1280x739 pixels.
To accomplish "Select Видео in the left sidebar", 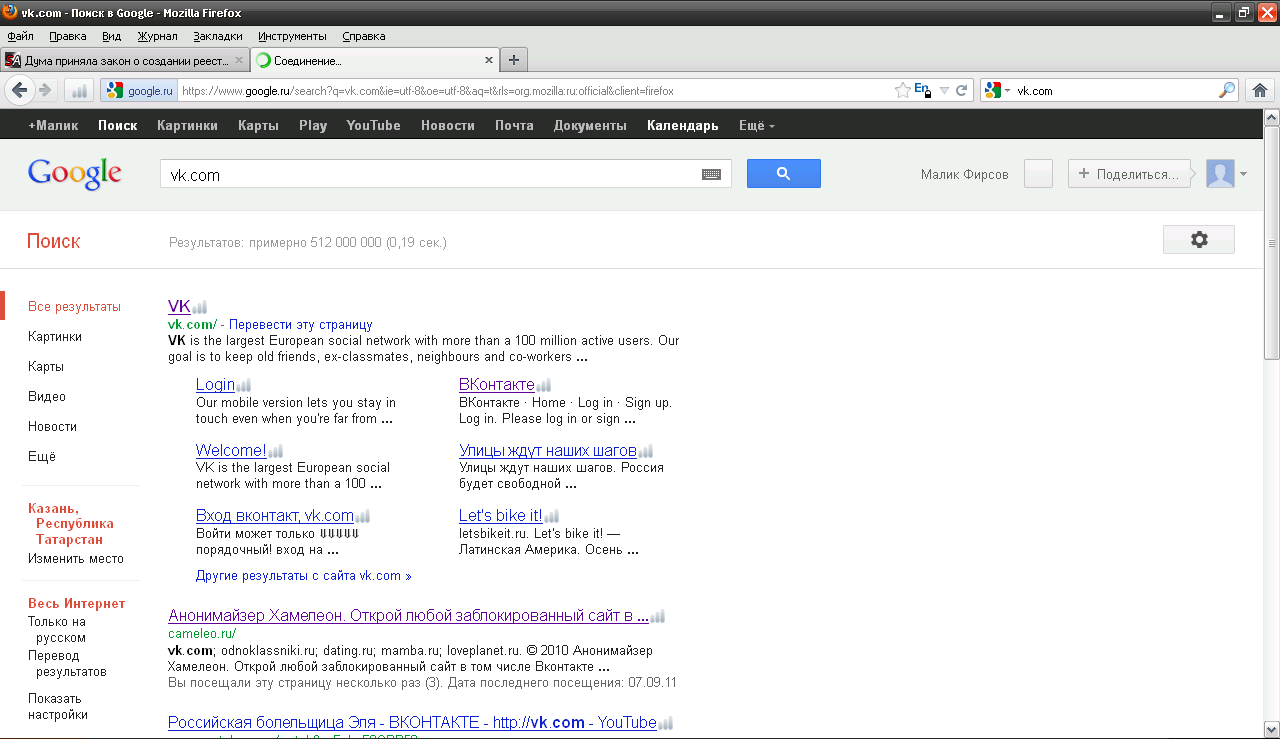I will [x=47, y=397].
